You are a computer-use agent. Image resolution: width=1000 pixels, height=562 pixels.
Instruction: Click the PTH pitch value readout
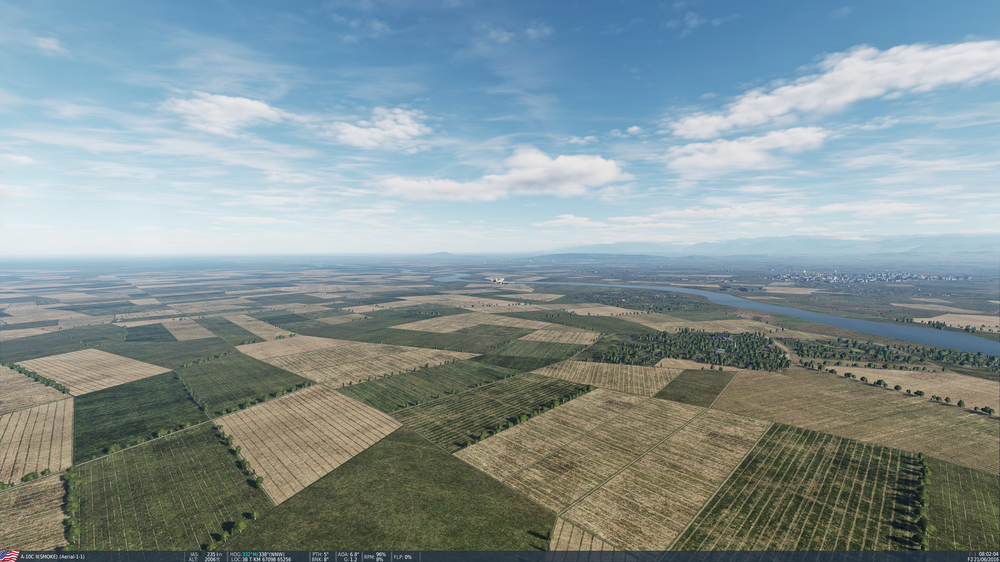(x=321, y=554)
